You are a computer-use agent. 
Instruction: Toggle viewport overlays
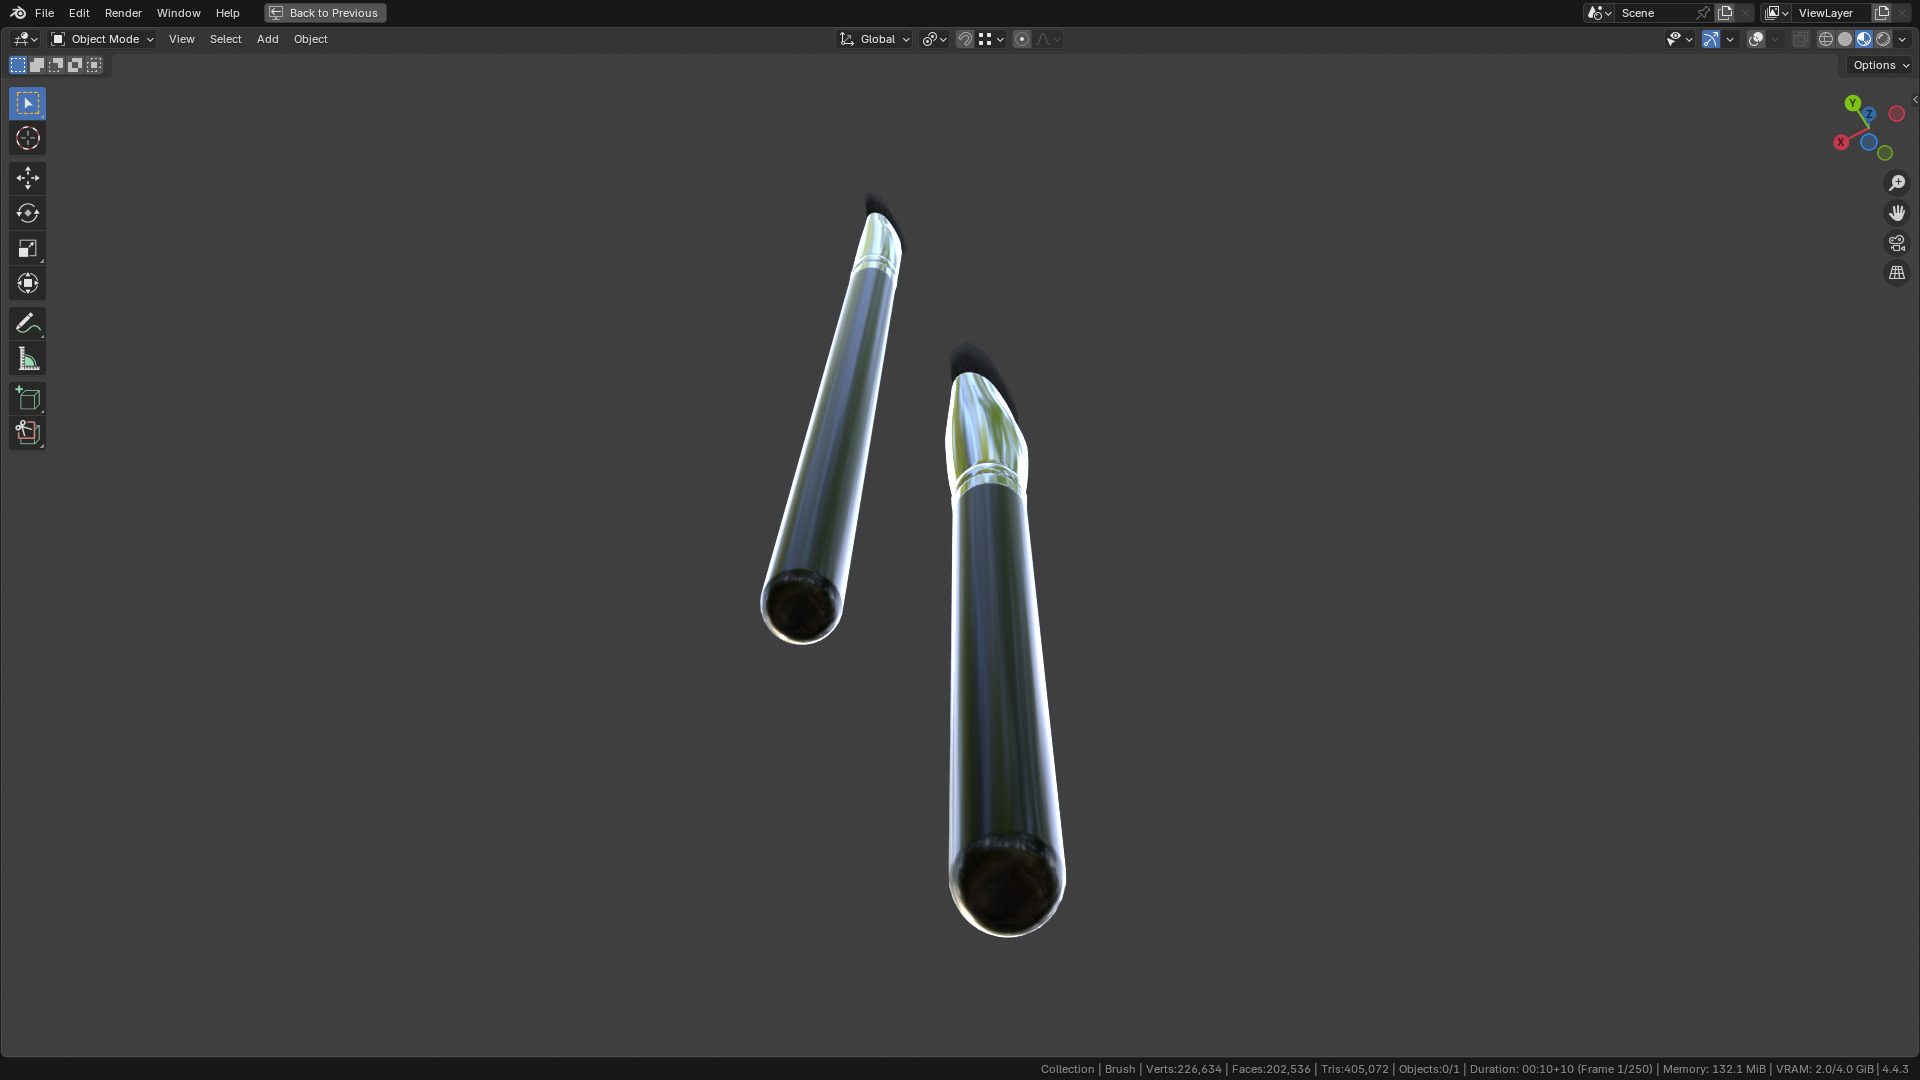[1756, 39]
